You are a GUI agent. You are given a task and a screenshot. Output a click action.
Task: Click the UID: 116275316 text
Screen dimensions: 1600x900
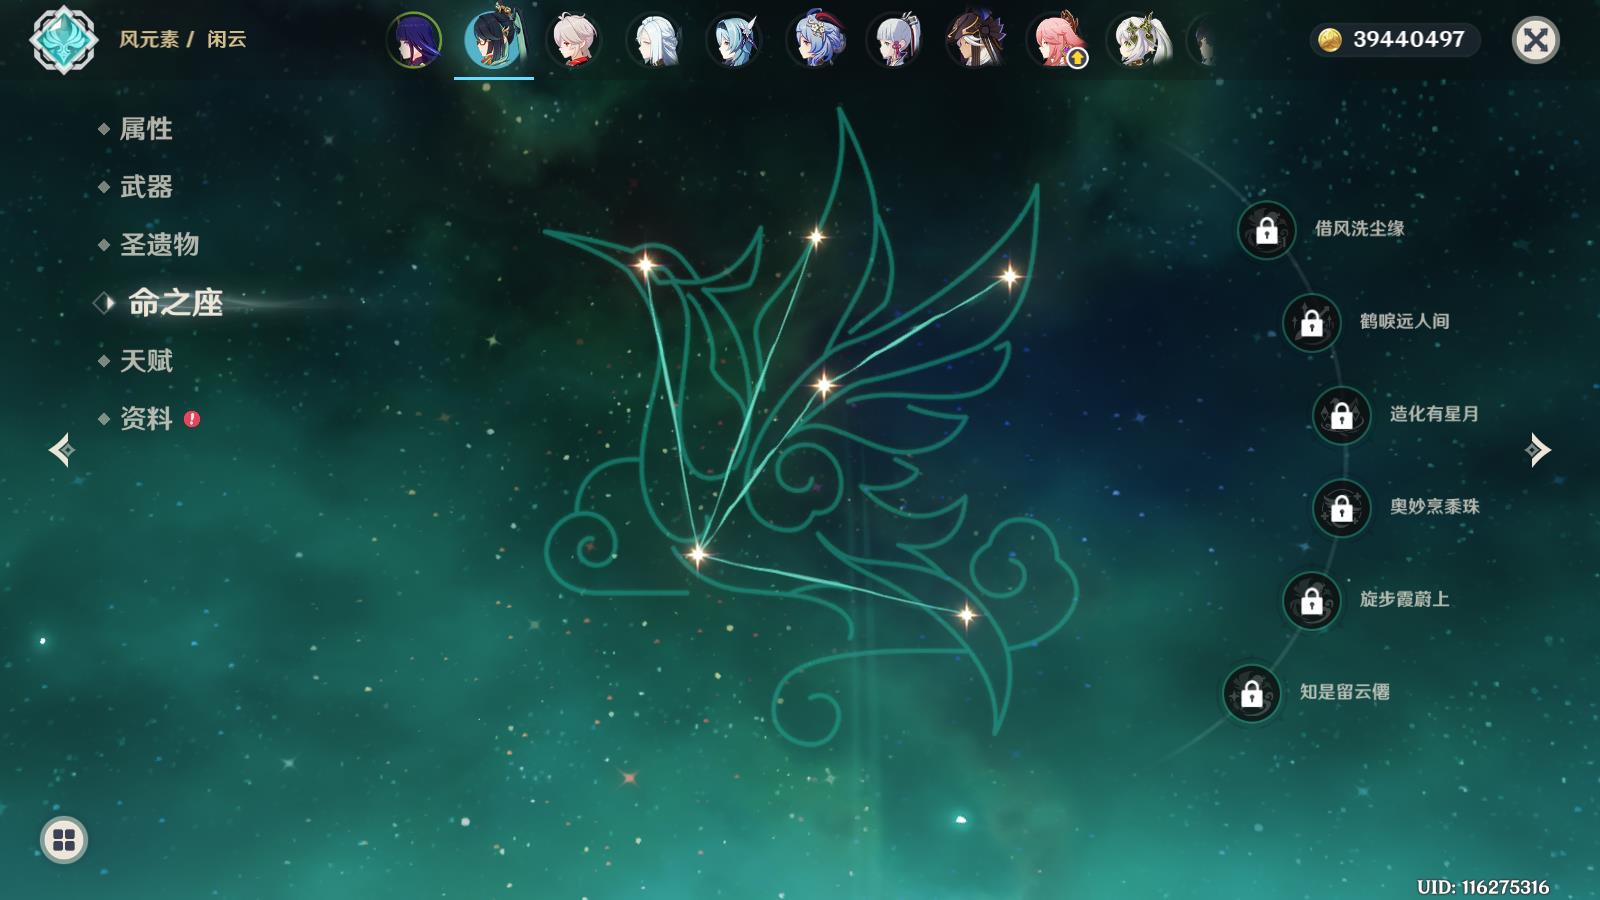point(1483,887)
